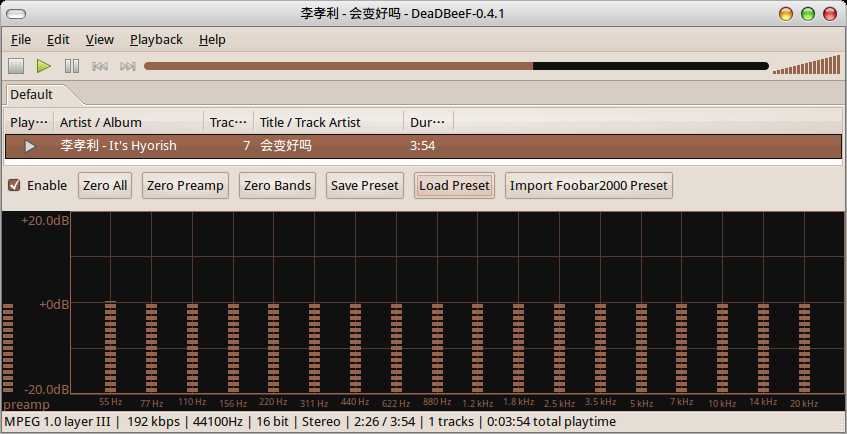Select the Default playlist tab
847x434 pixels.
pos(32,95)
